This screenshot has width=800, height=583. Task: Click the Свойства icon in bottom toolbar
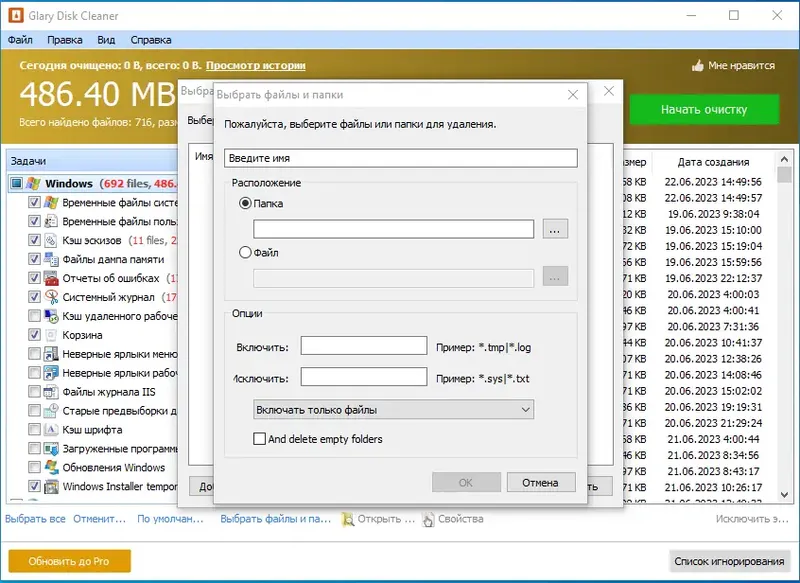428,519
